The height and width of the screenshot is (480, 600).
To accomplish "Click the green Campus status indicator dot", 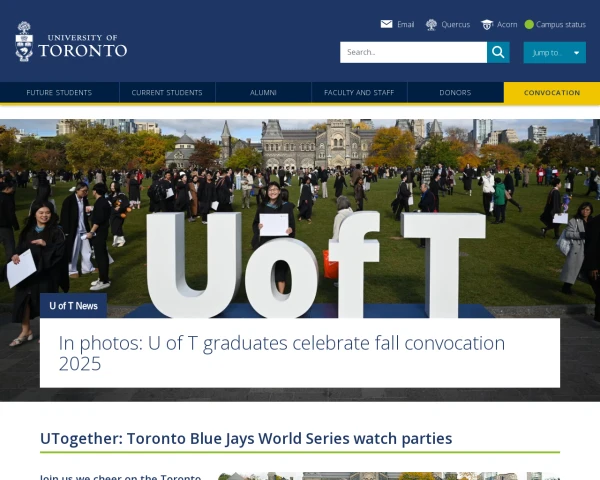I will point(529,24).
